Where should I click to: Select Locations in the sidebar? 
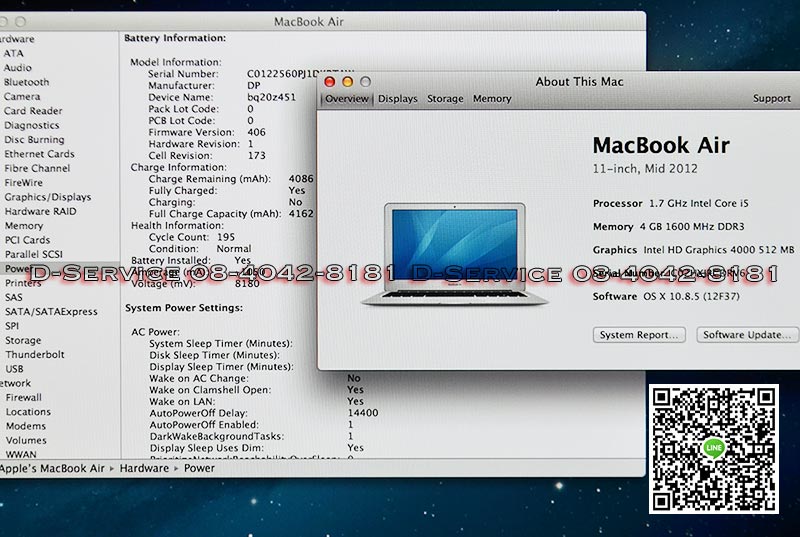[28, 412]
